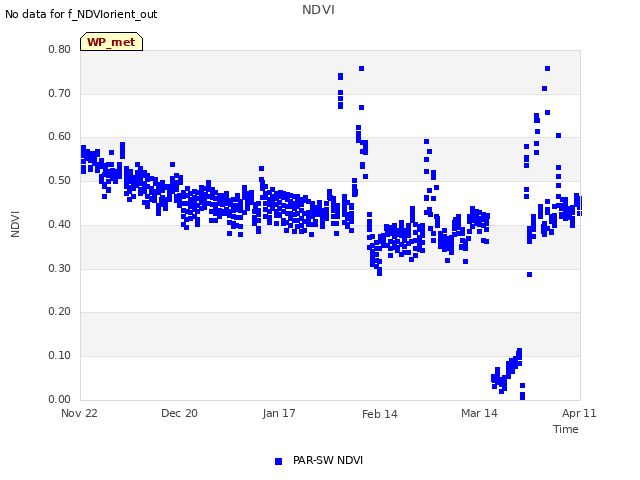Viewport: 640px width, 480px height.
Task: Click the NDVI chart title
Action: [318, 10]
